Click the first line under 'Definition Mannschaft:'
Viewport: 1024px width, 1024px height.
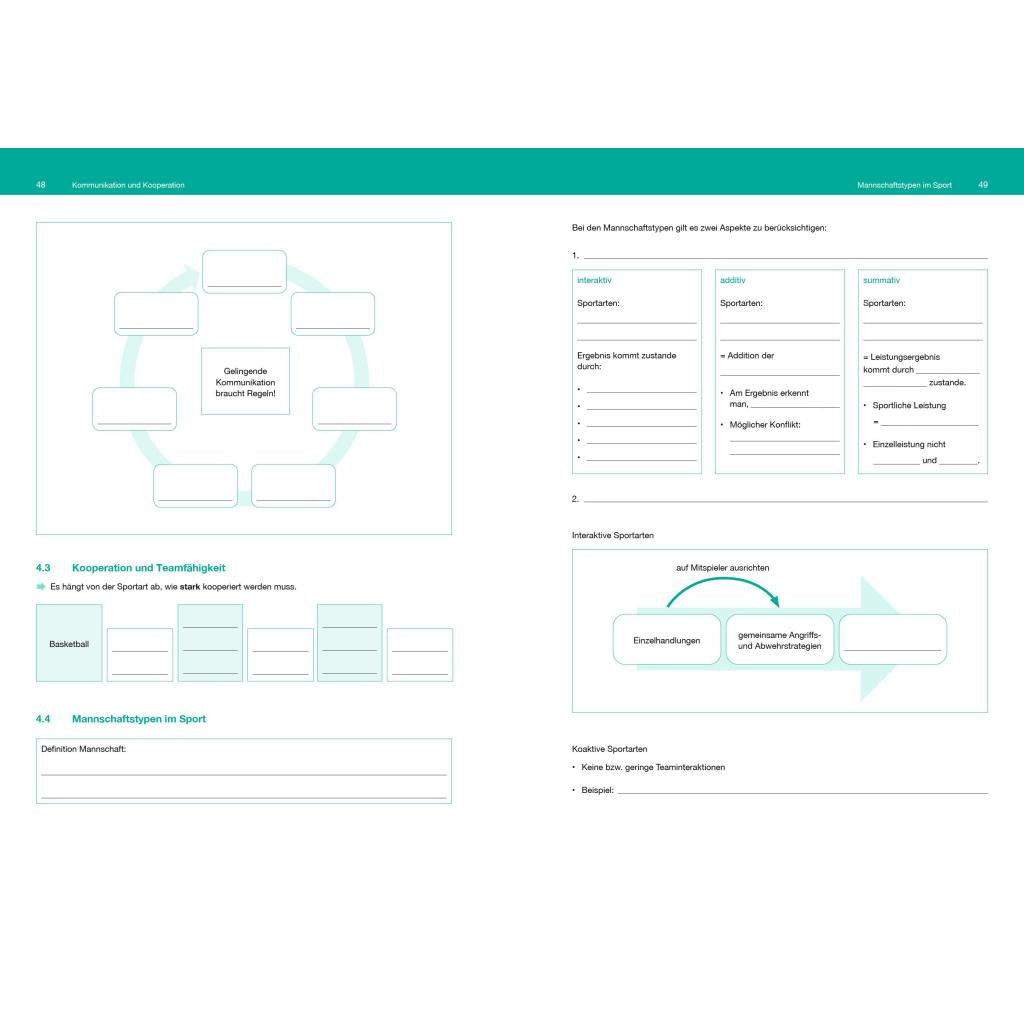pyautogui.click(x=244, y=775)
